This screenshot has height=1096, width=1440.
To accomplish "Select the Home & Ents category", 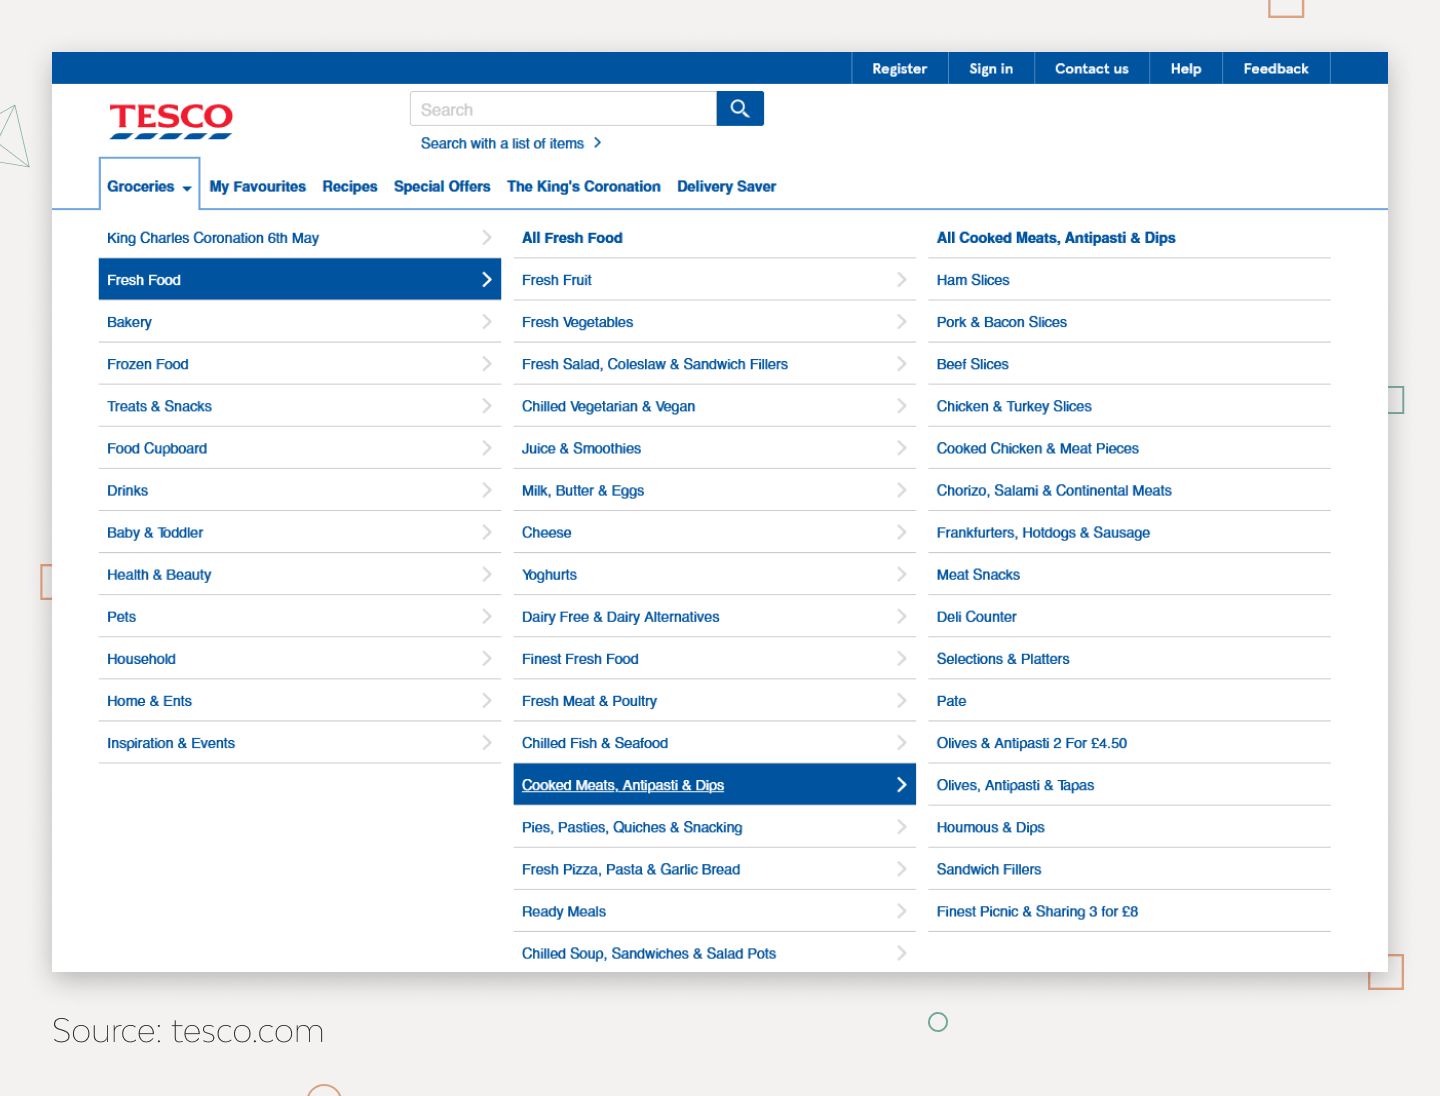I will [300, 701].
